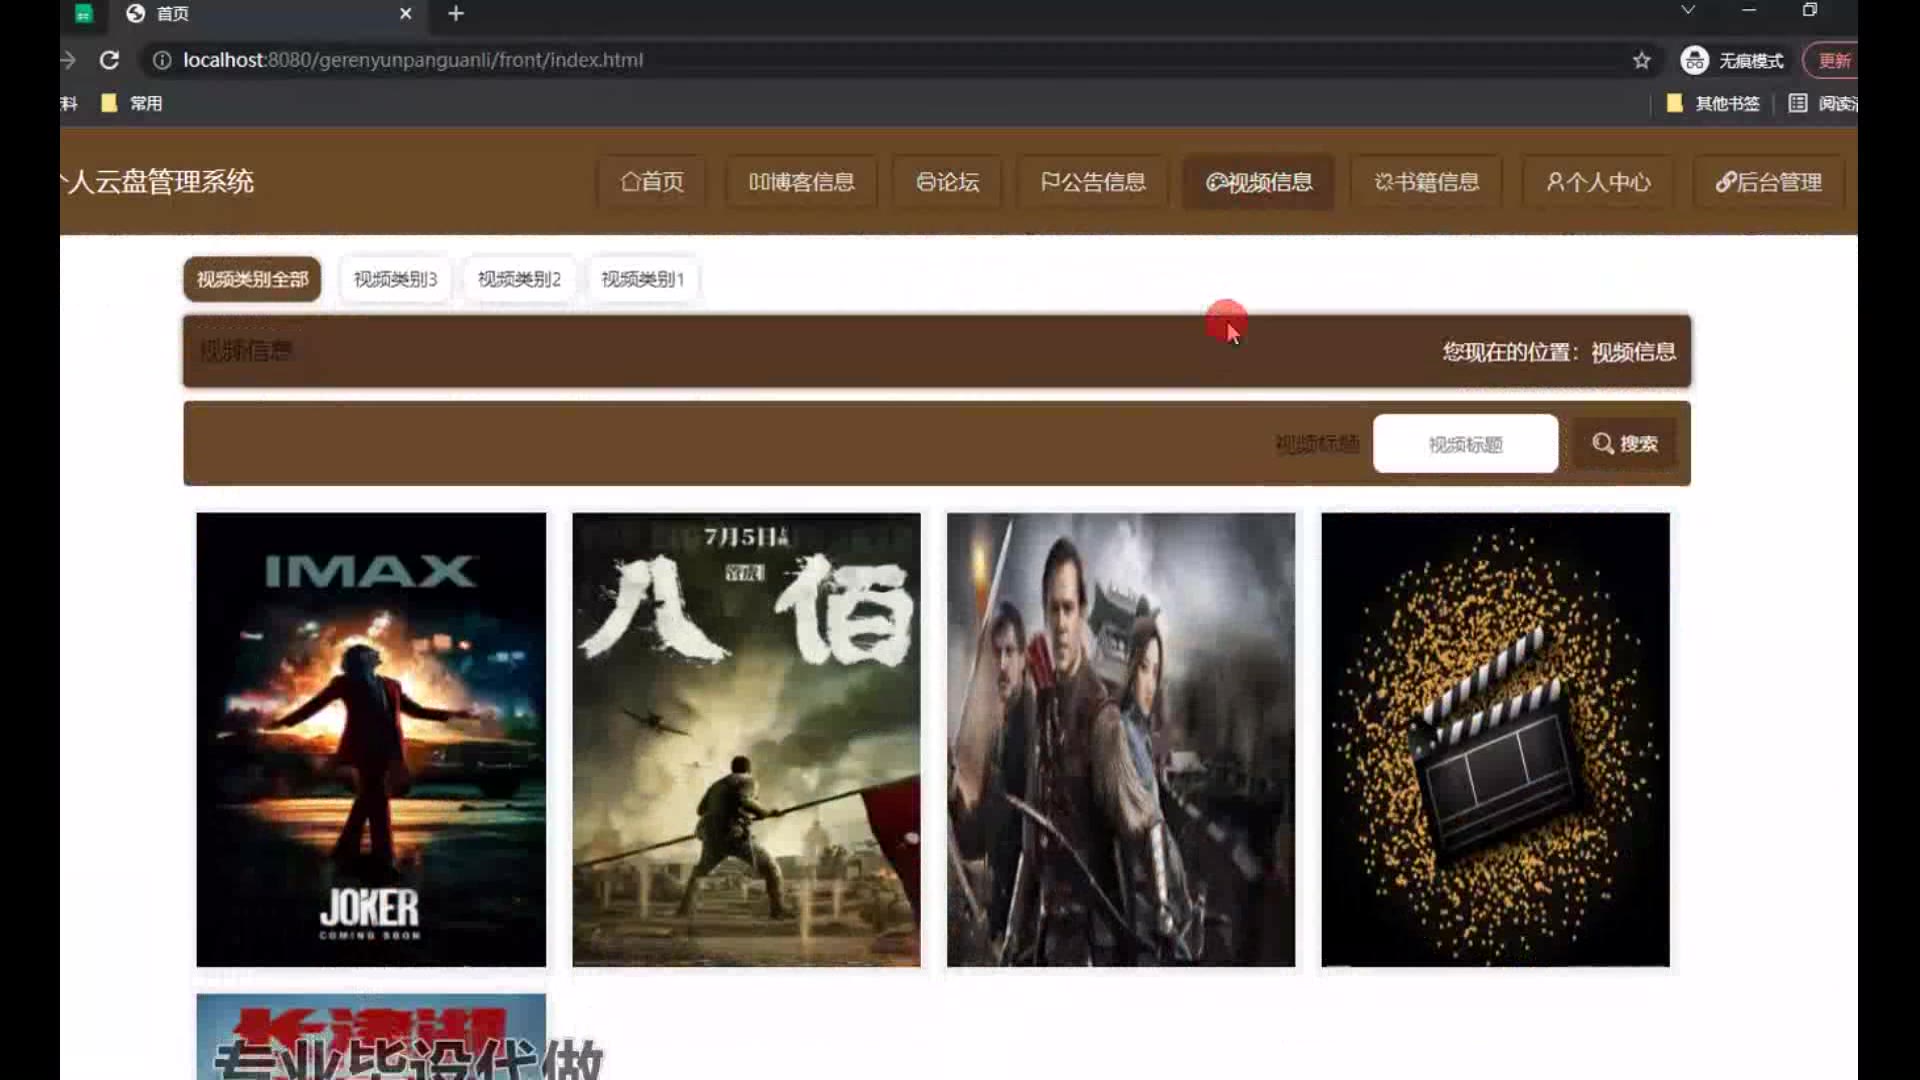Open the incognito mode profile icon

[1694, 61]
